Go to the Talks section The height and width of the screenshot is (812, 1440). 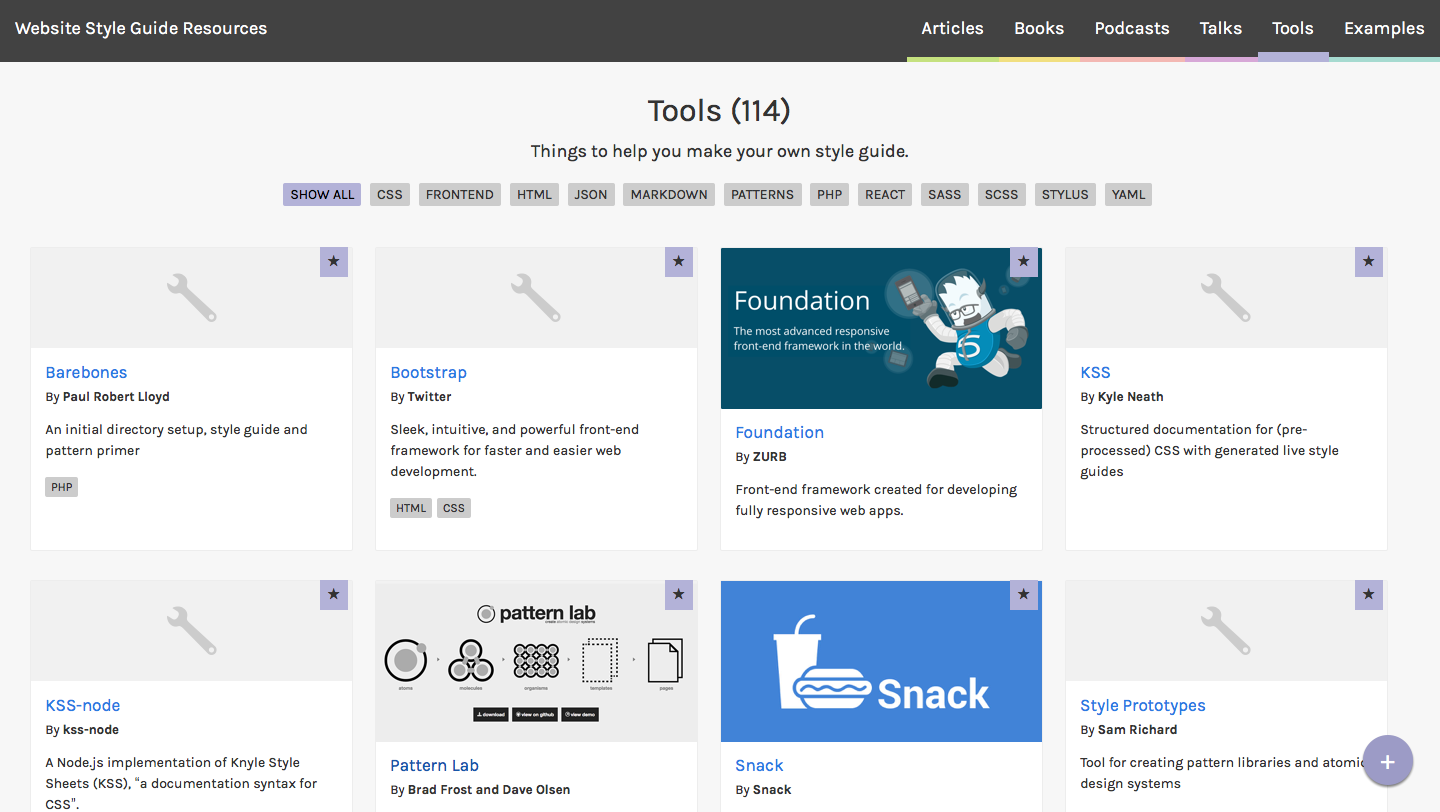click(1221, 29)
